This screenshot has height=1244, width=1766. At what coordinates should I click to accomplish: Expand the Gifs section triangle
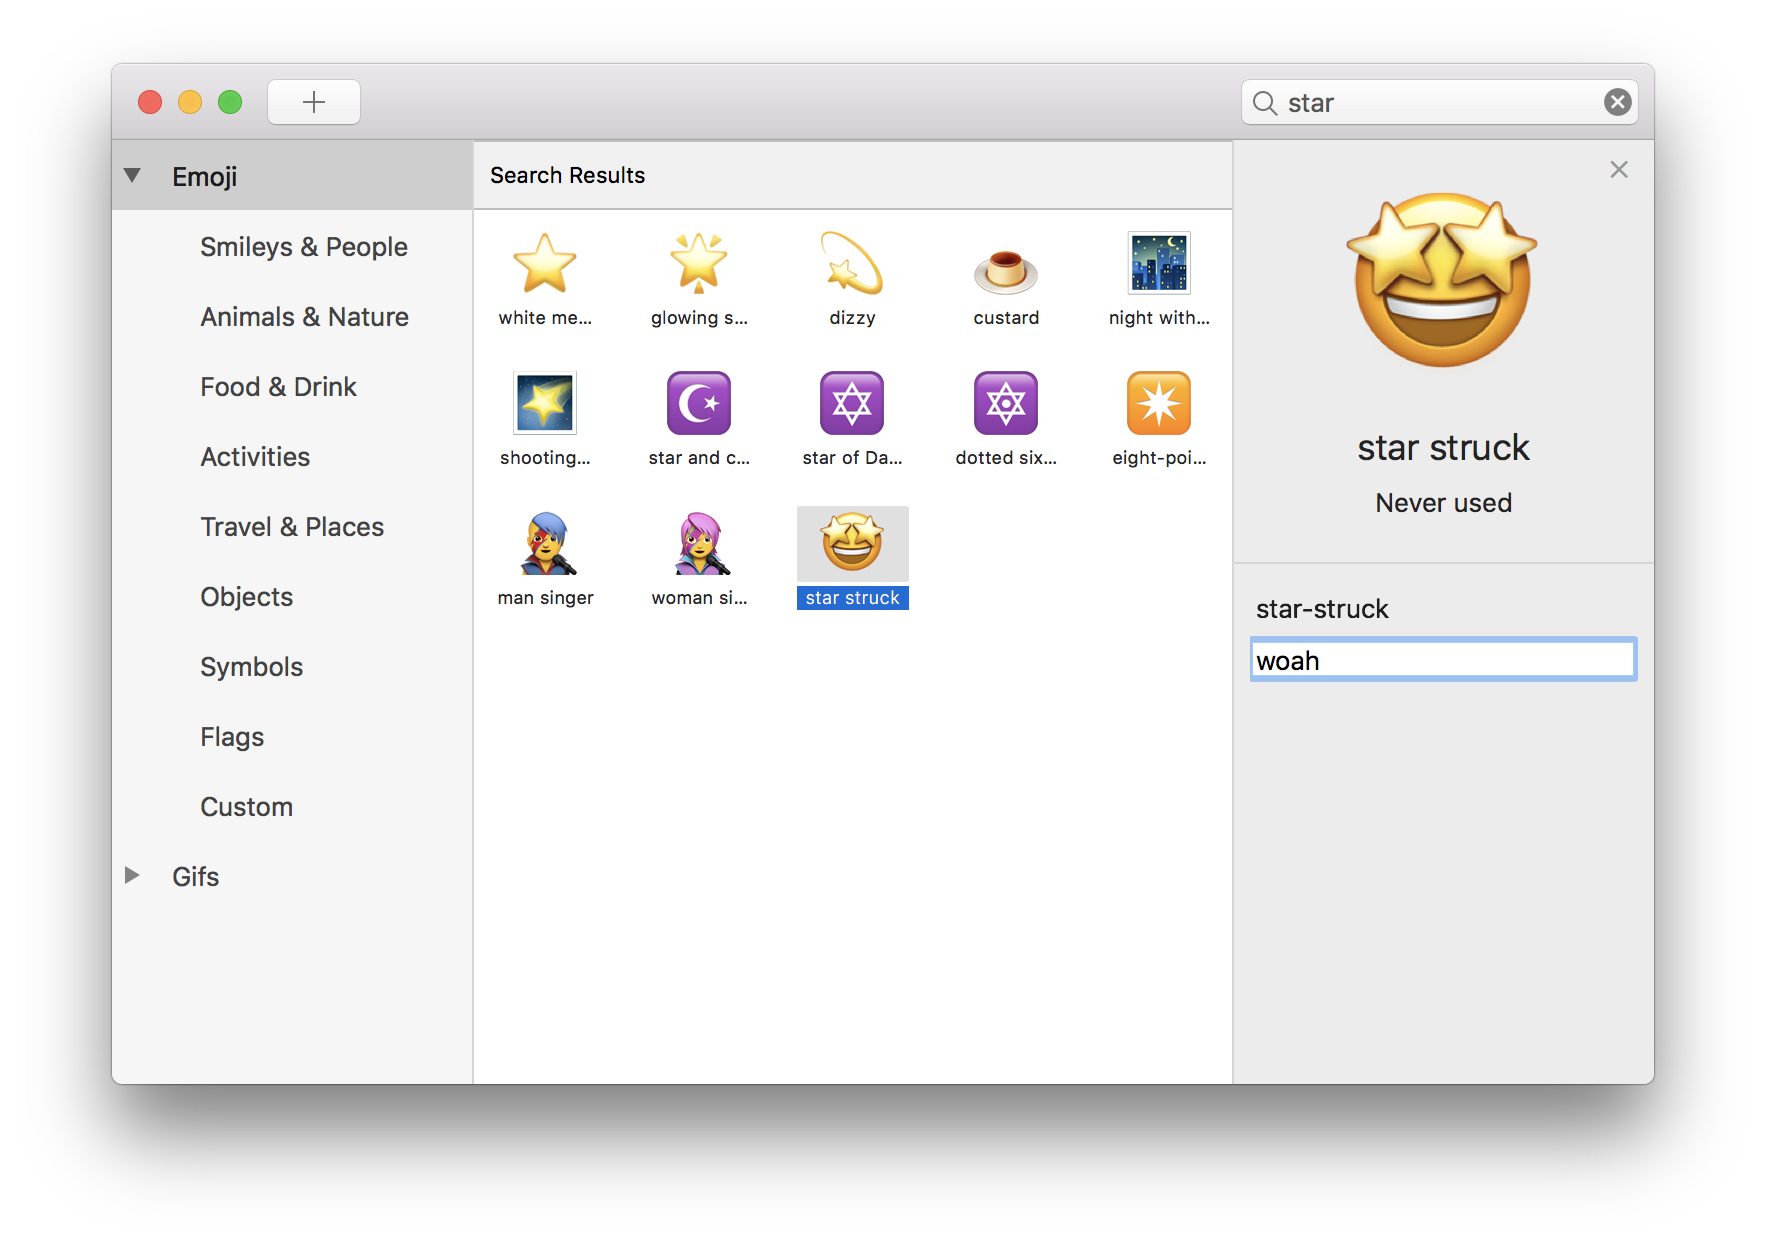(132, 875)
